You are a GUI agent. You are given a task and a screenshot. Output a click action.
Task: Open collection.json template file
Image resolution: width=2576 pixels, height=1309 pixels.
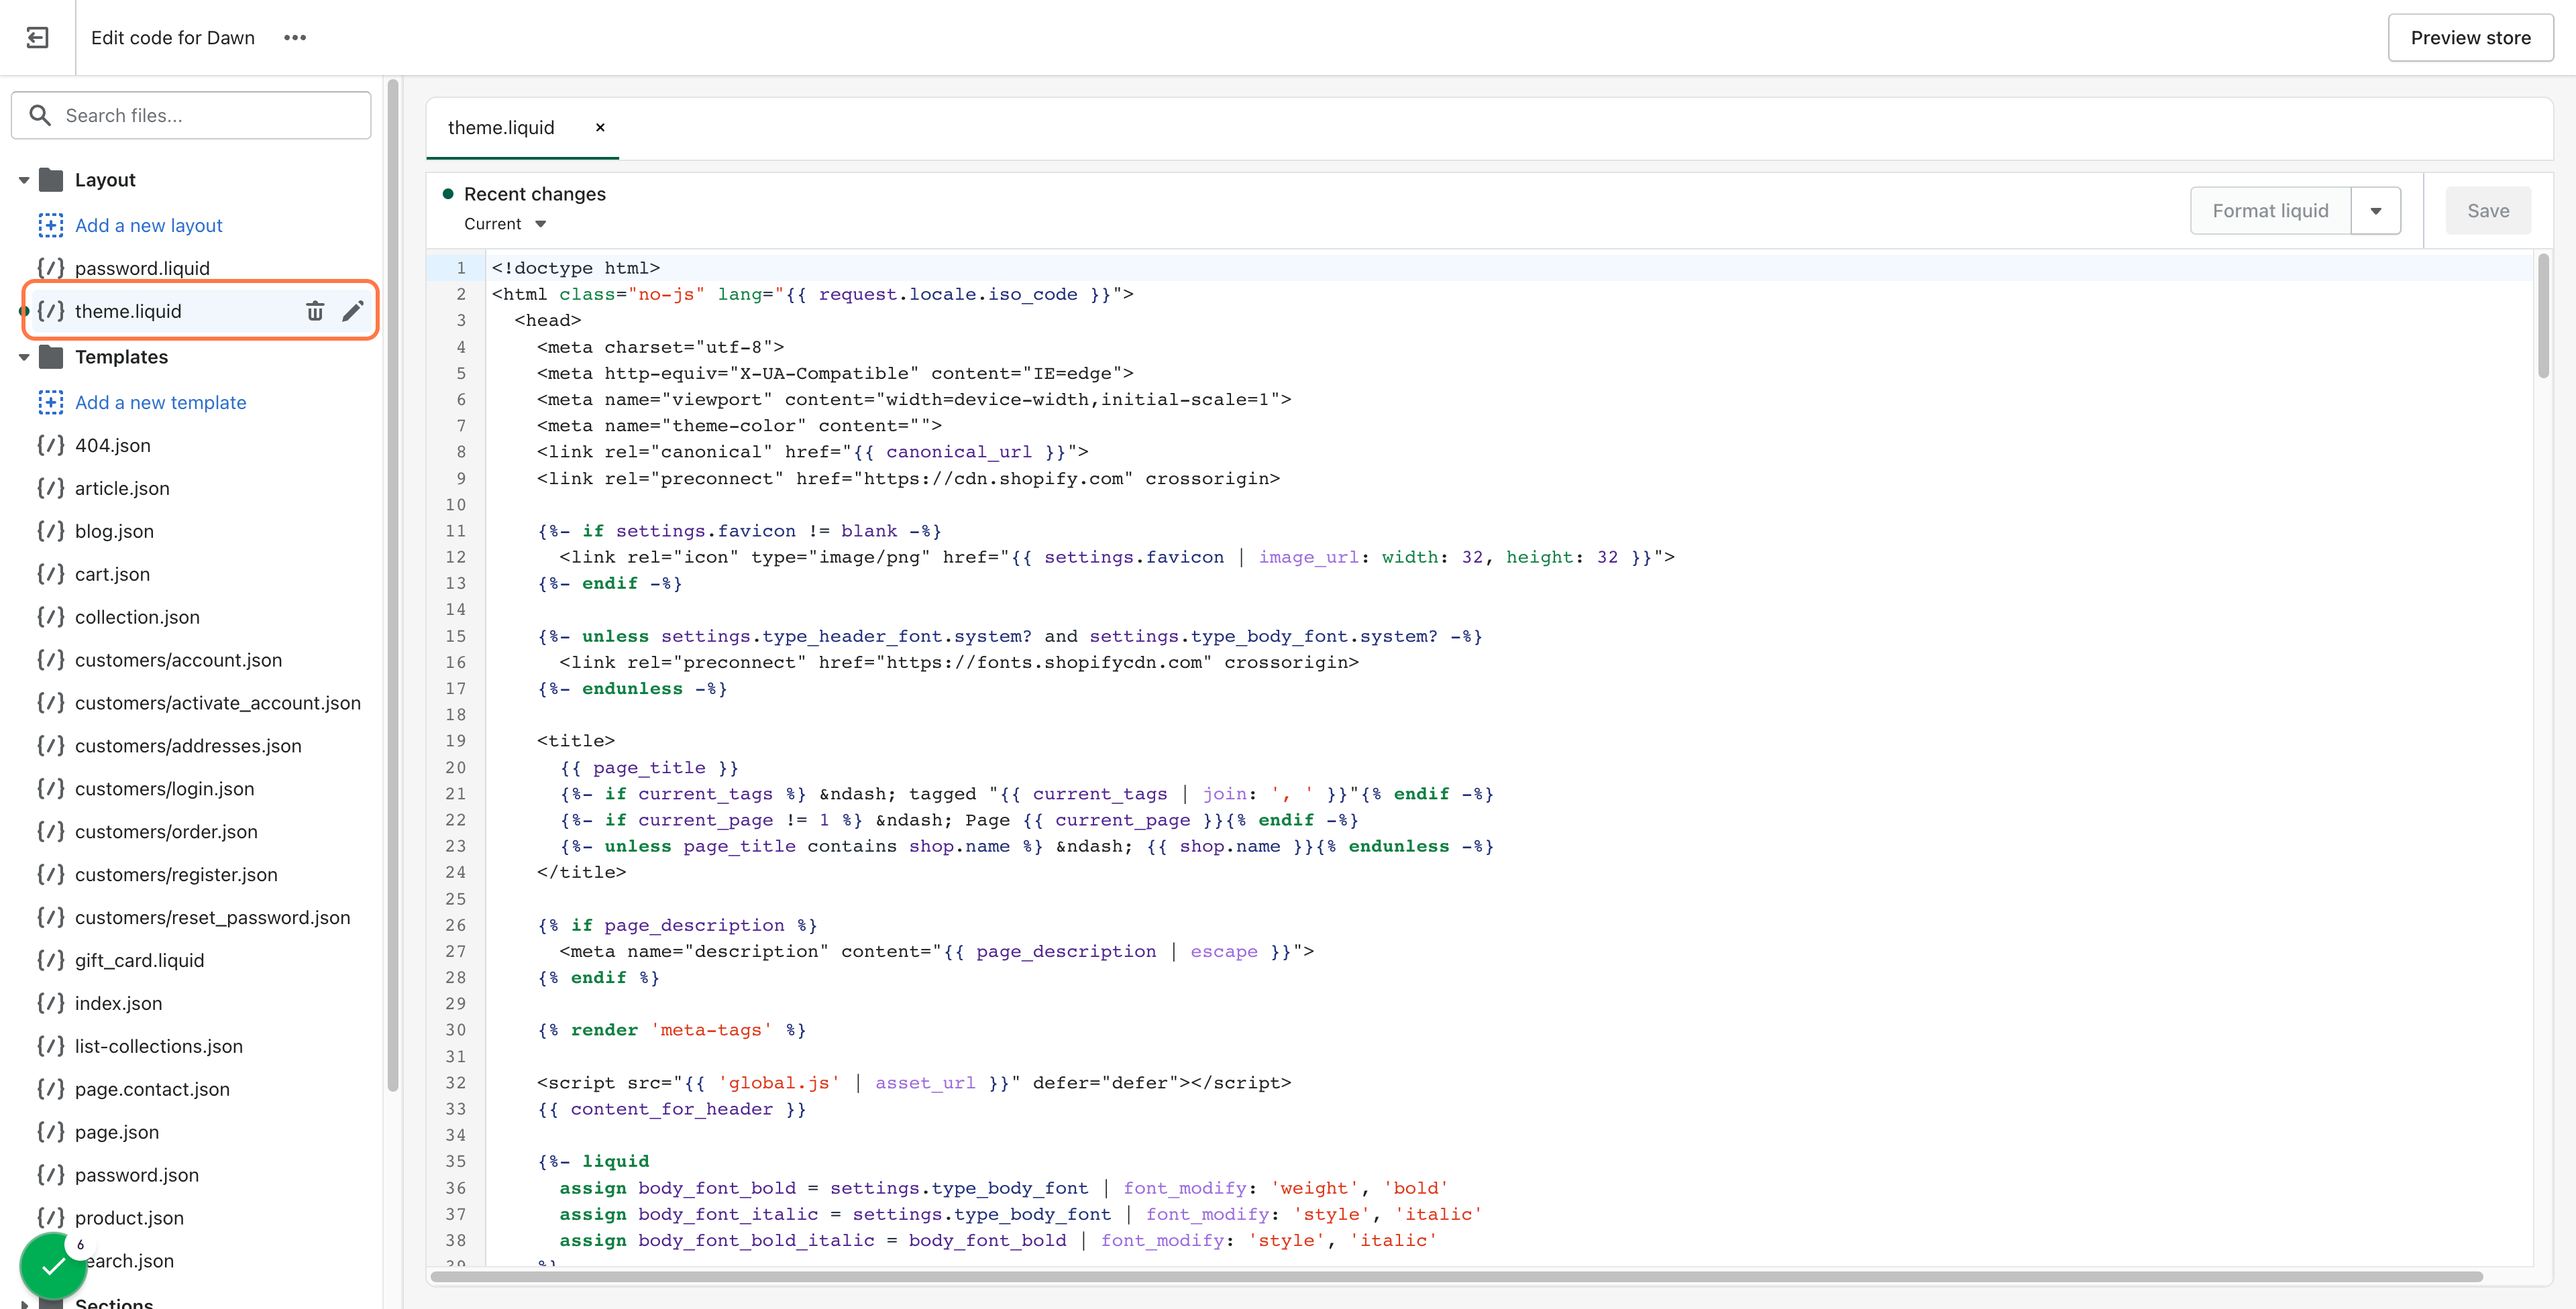137,617
